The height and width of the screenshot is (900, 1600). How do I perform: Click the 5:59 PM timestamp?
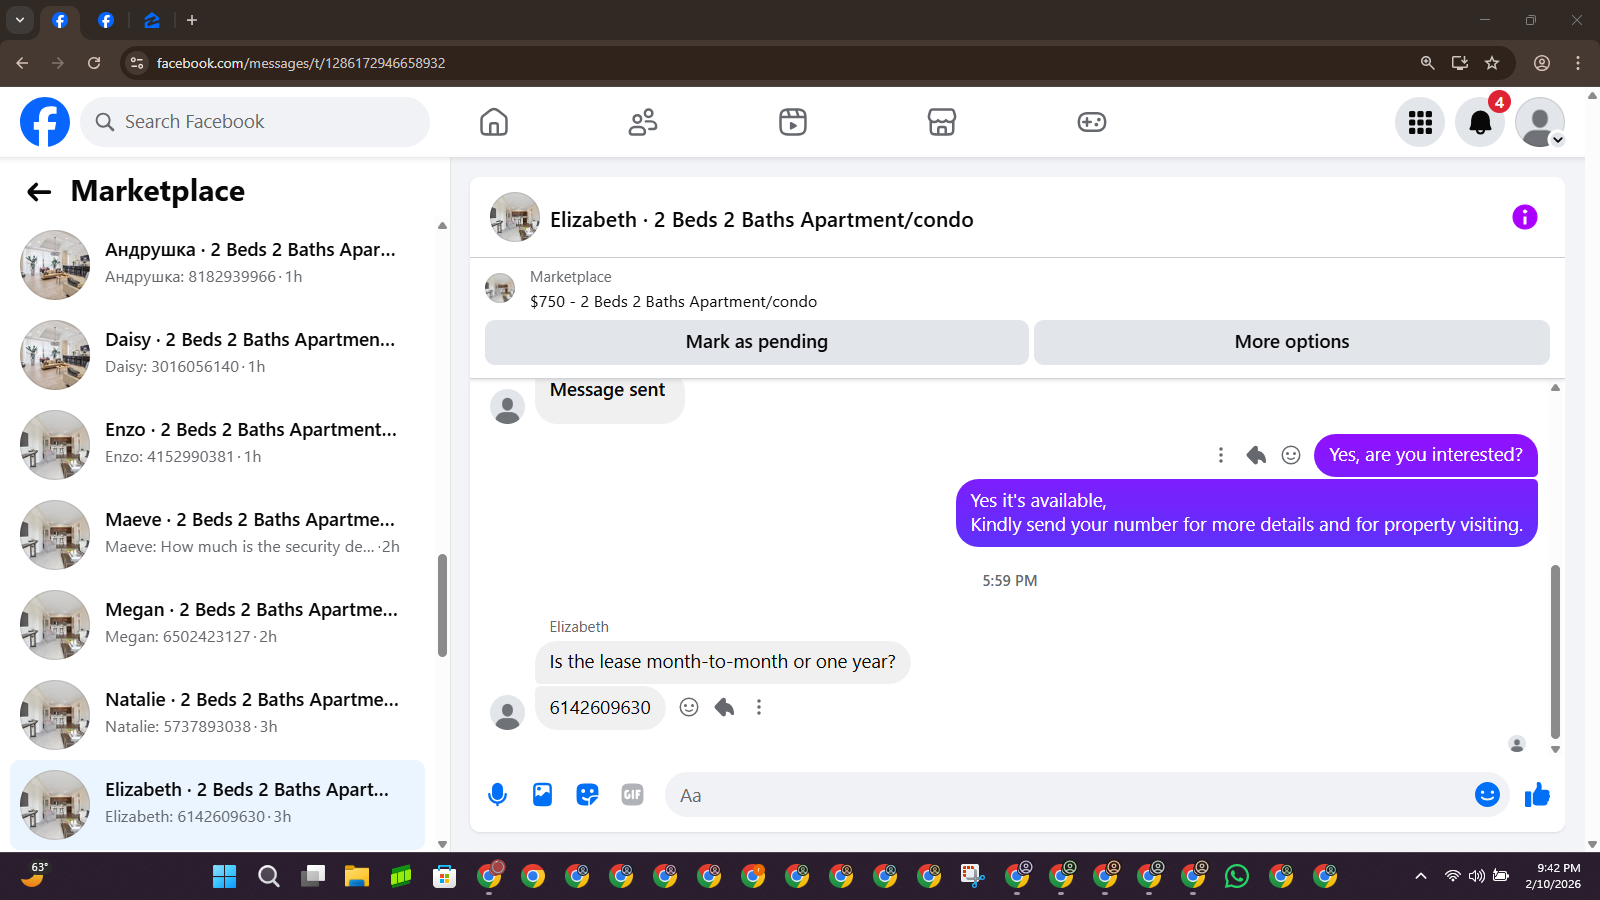[x=1010, y=581]
